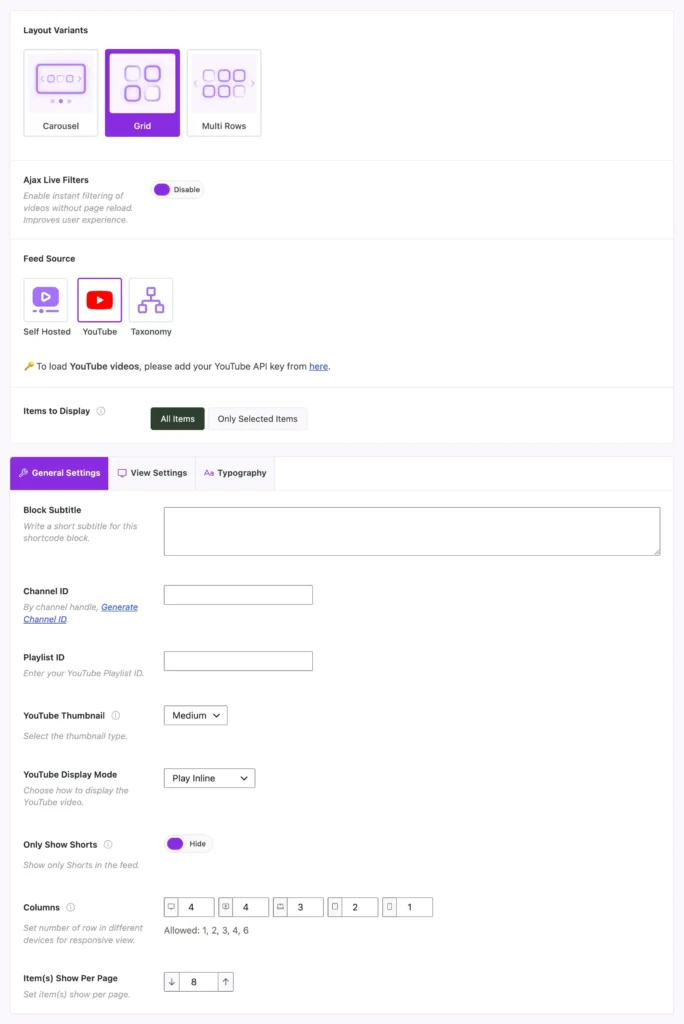684x1024 pixels.
Task: Decrease items per page with down arrow
Action: [172, 982]
